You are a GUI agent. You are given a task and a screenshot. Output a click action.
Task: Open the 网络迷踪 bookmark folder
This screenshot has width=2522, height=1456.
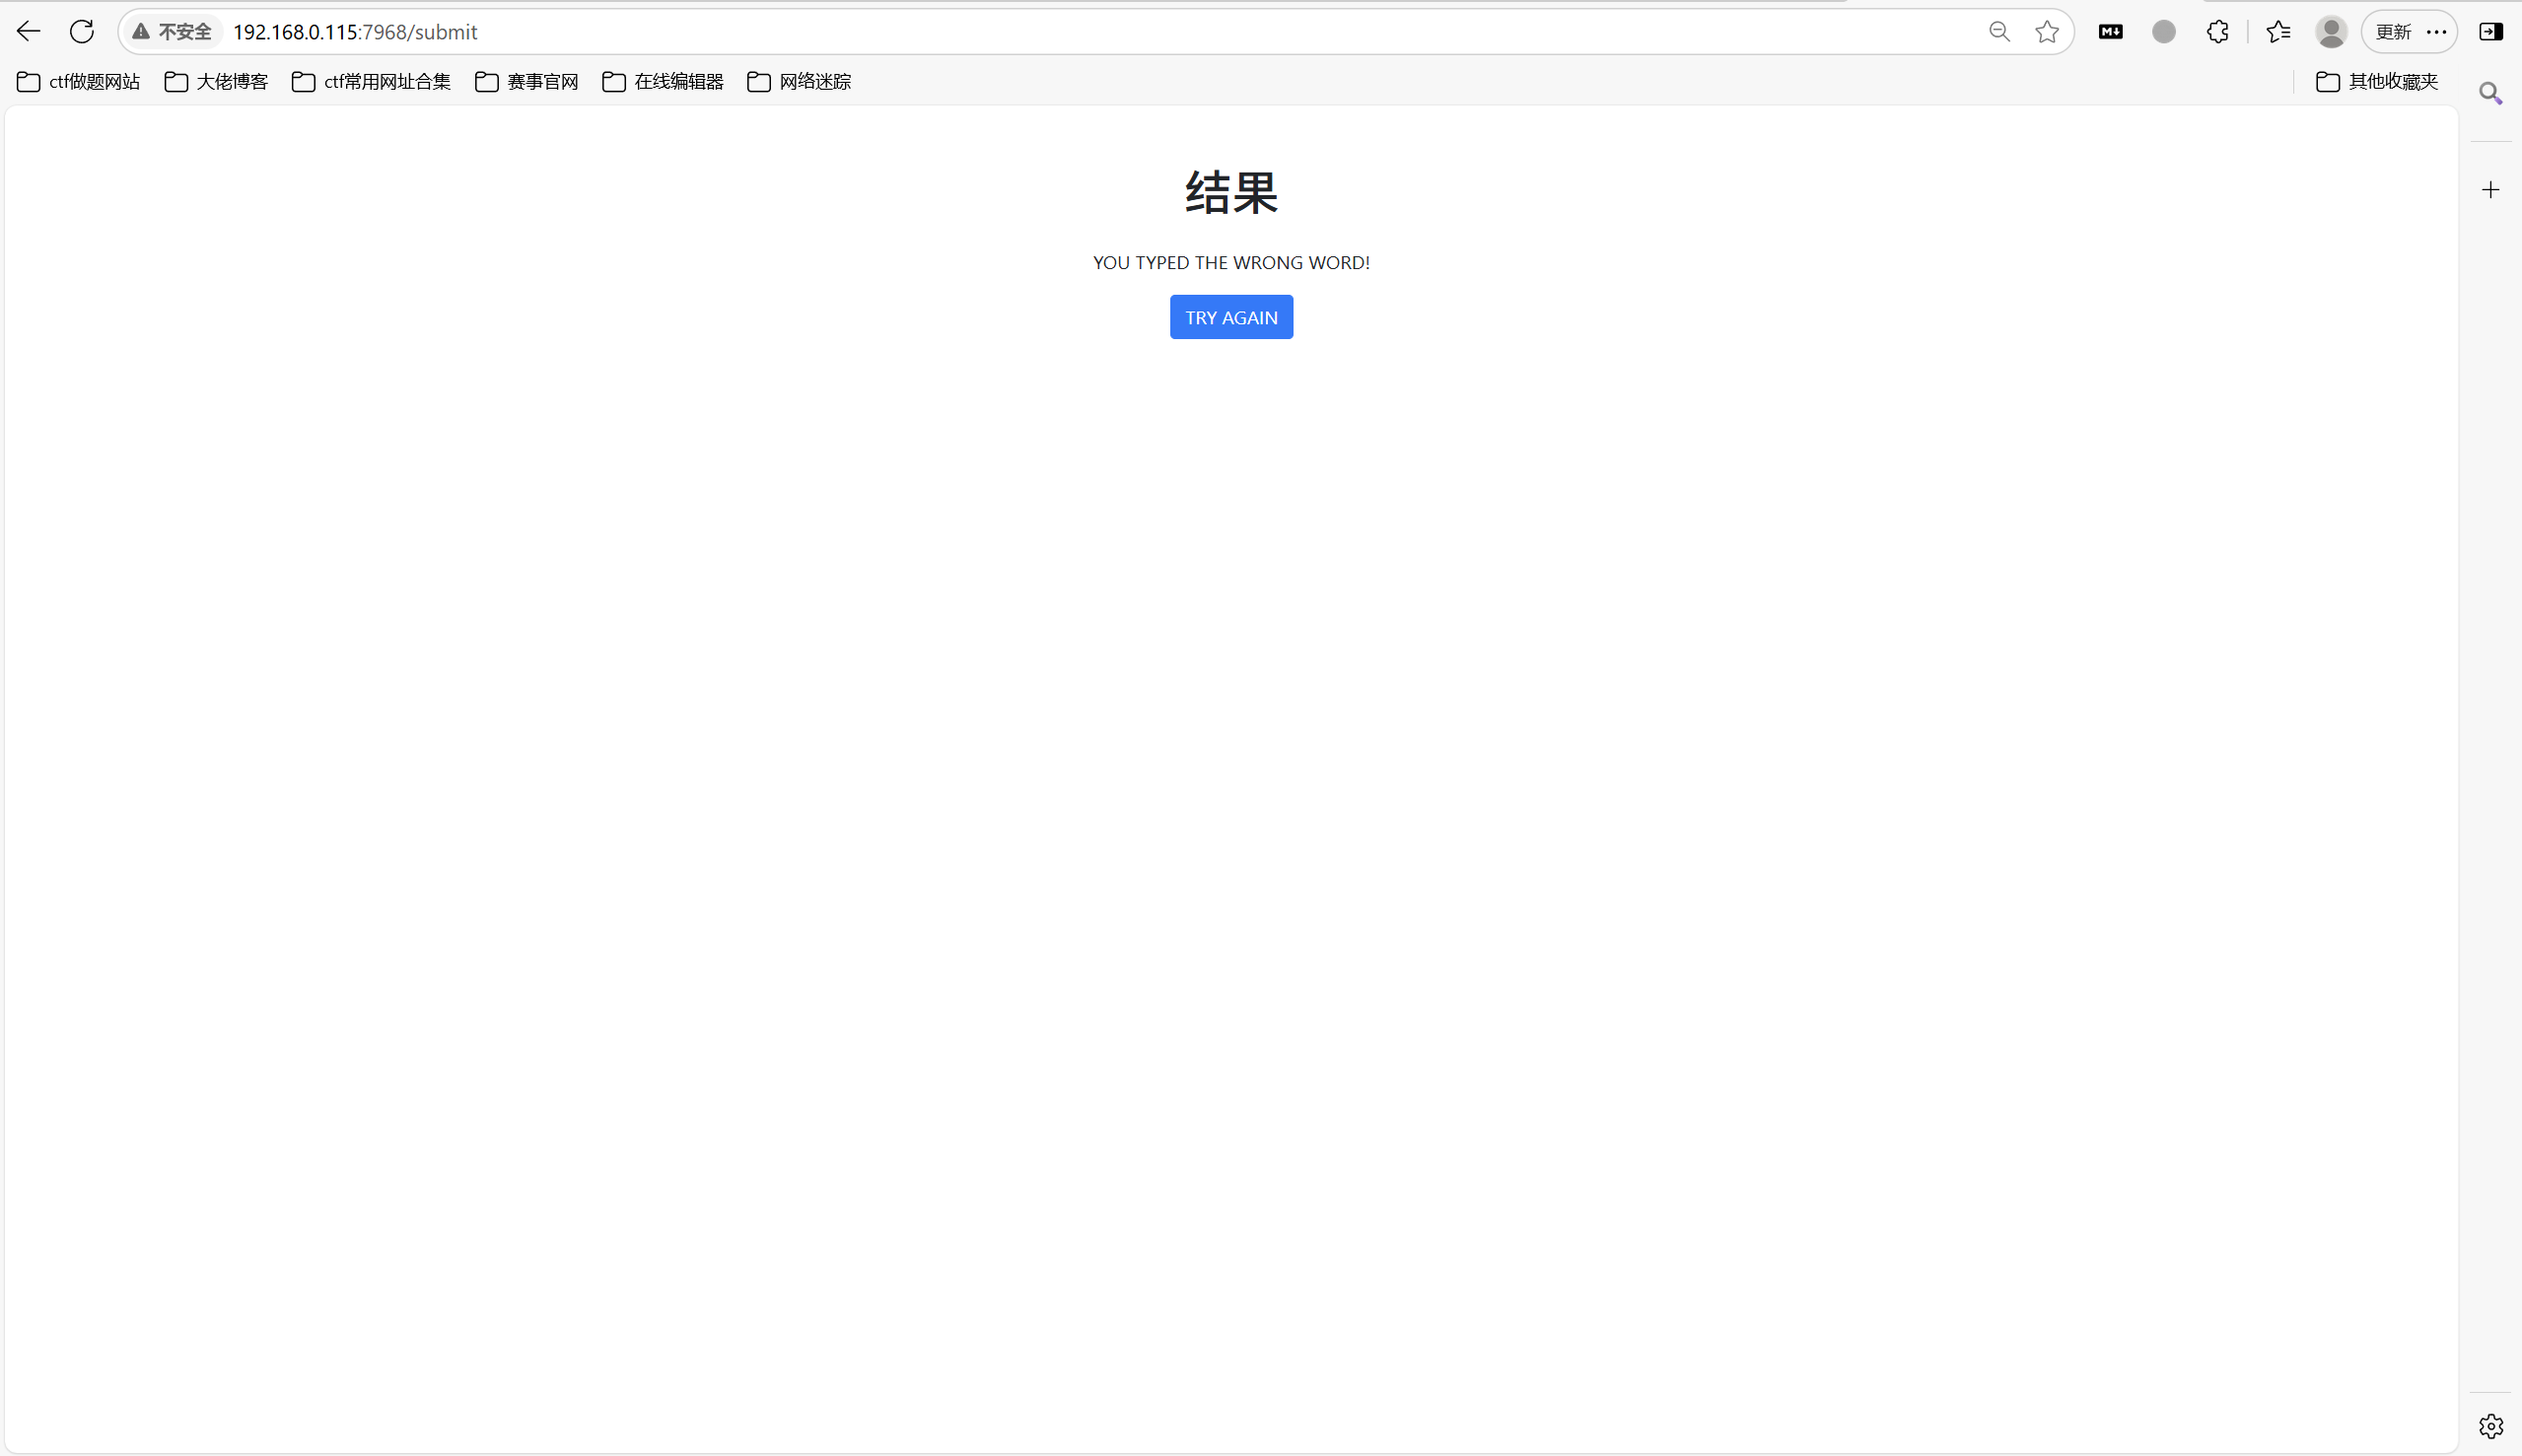pos(799,82)
